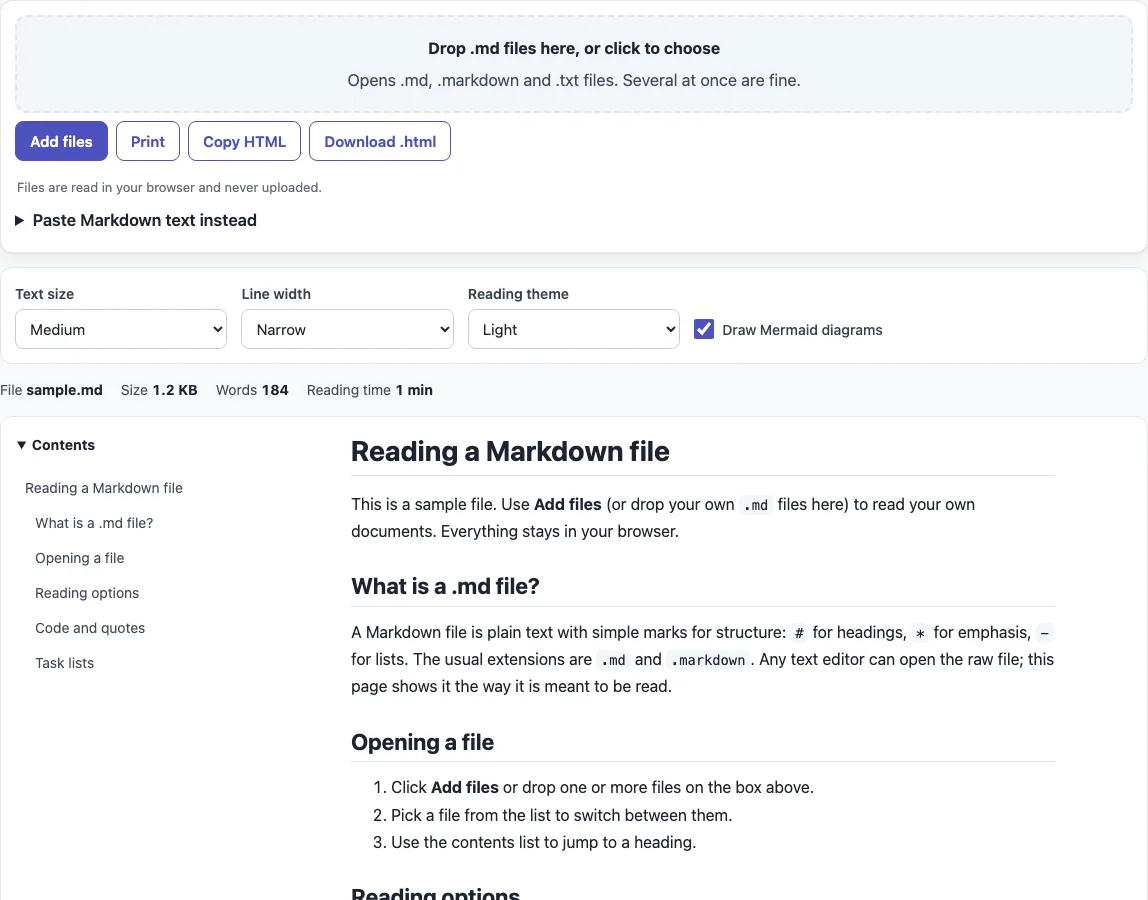Open the drop .md files zone

pyautogui.click(x=574, y=64)
